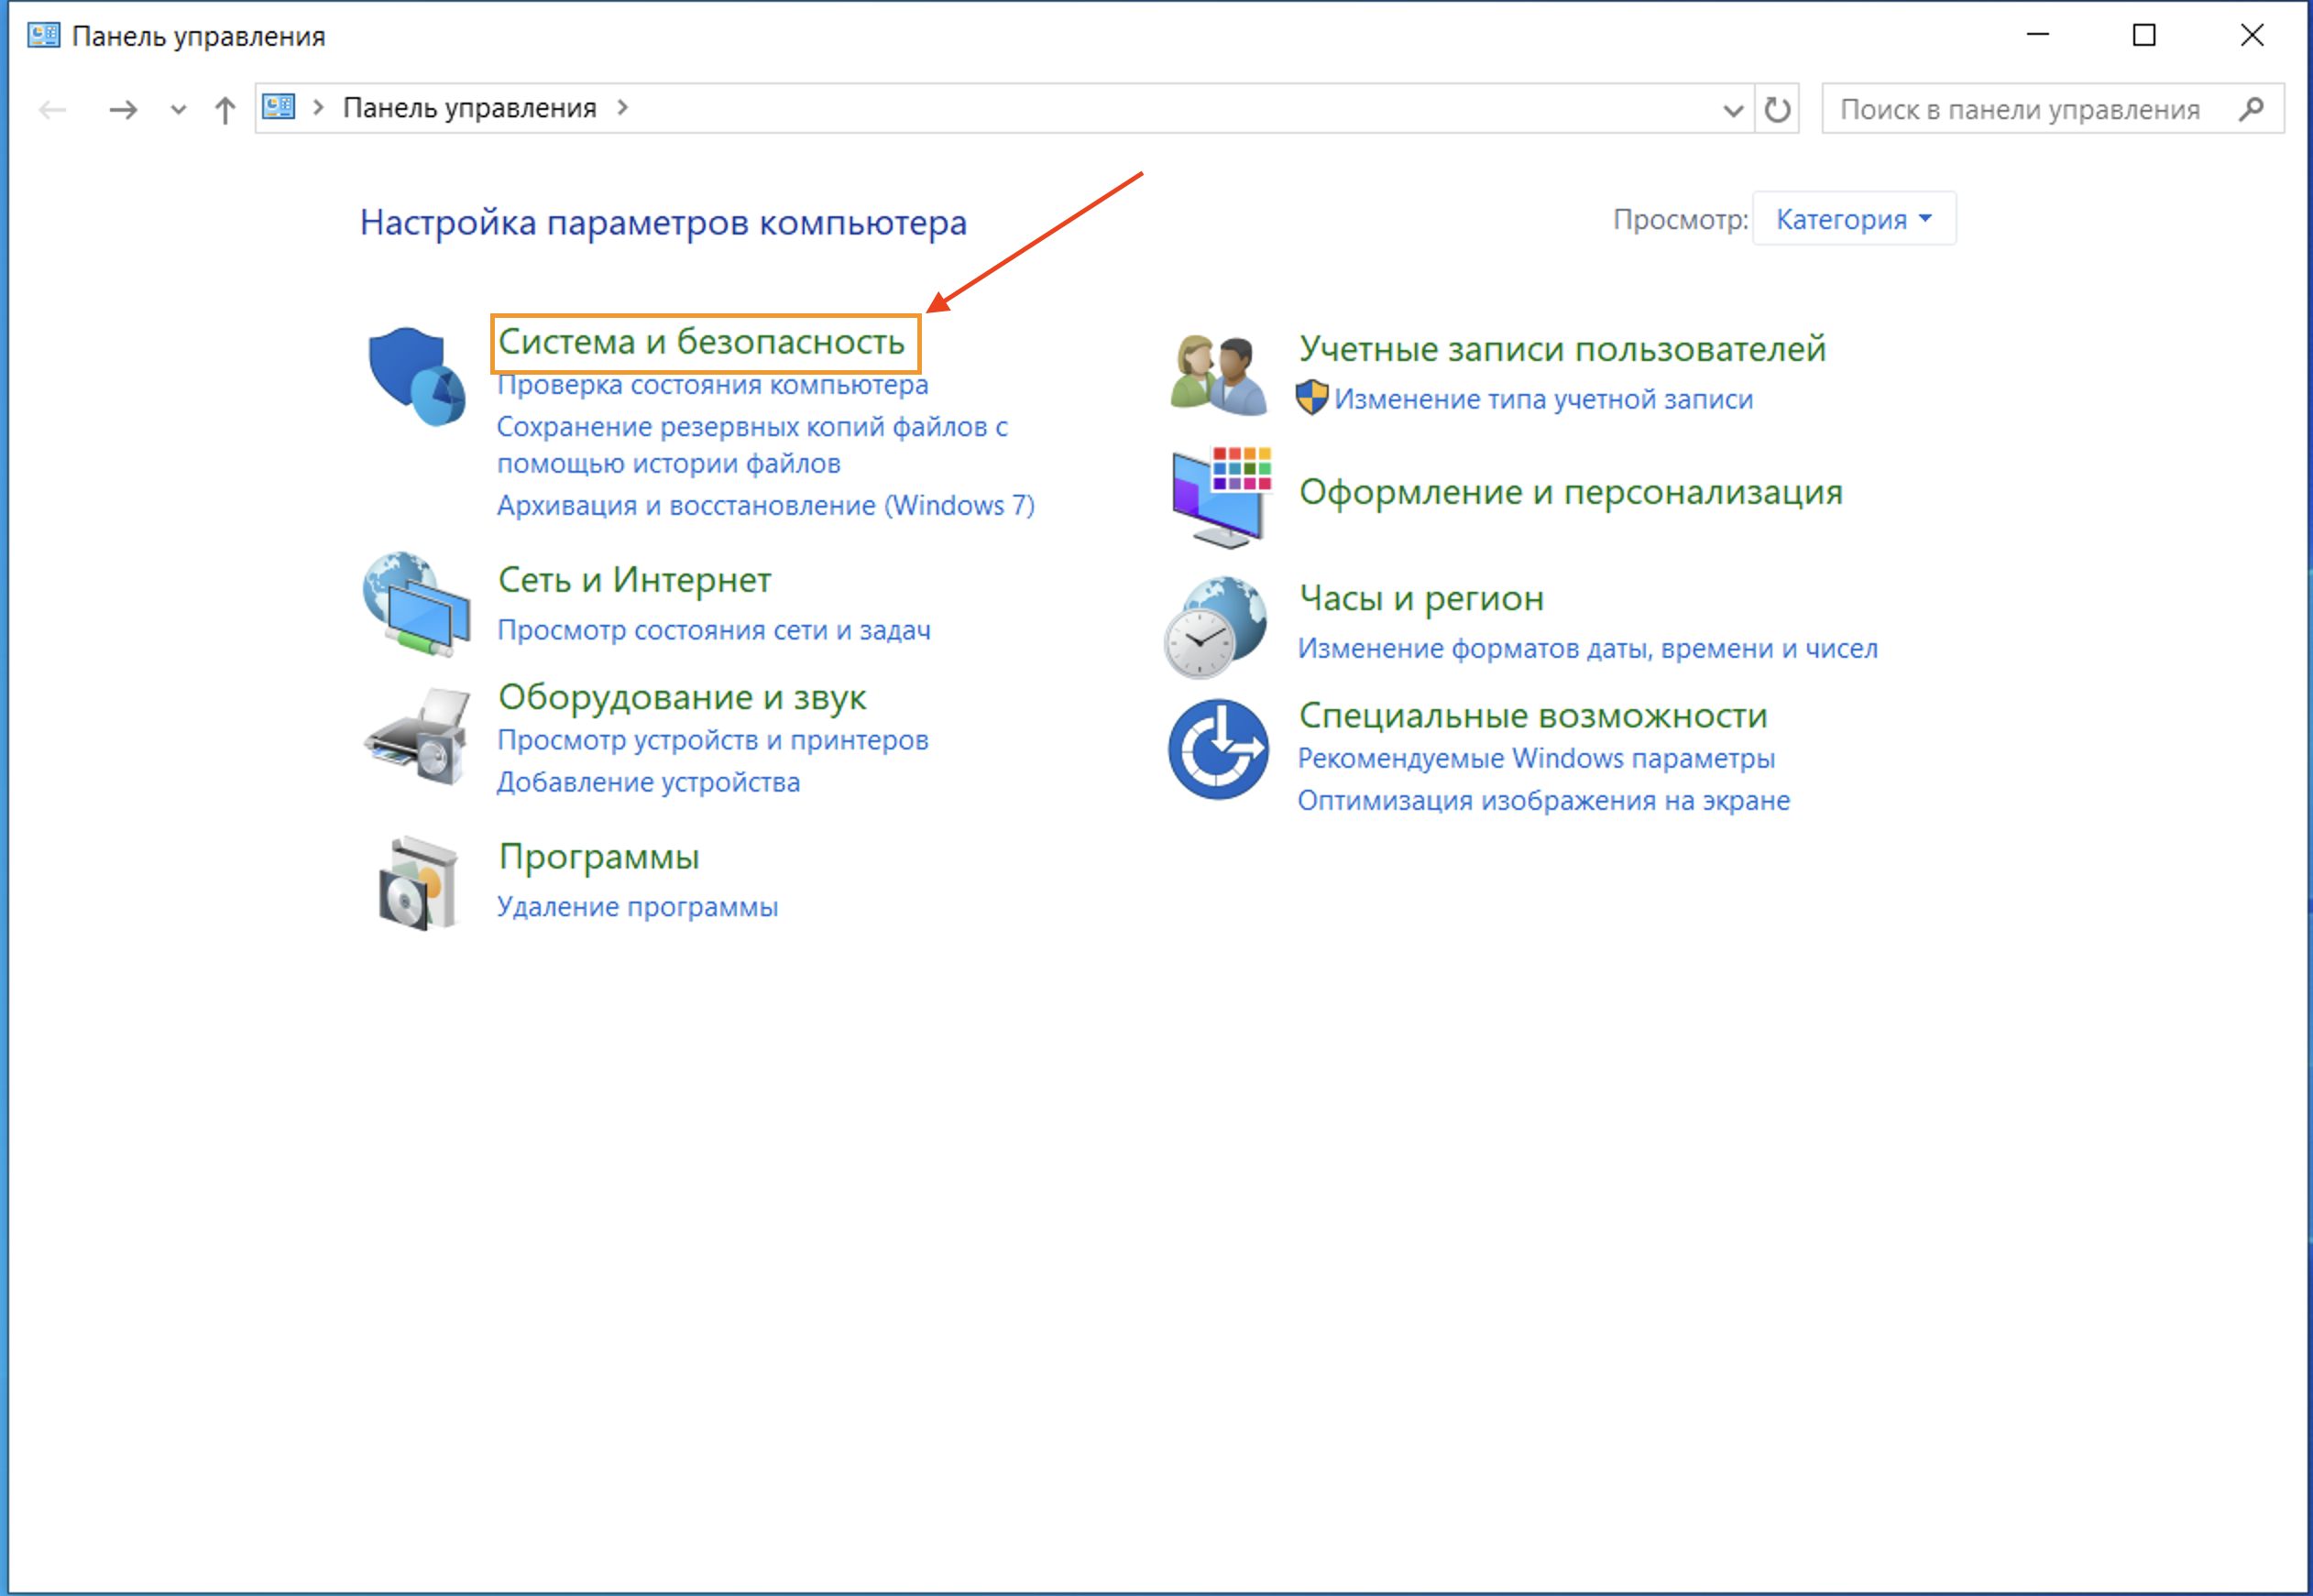Open the Clock and Region icon

tap(1216, 627)
